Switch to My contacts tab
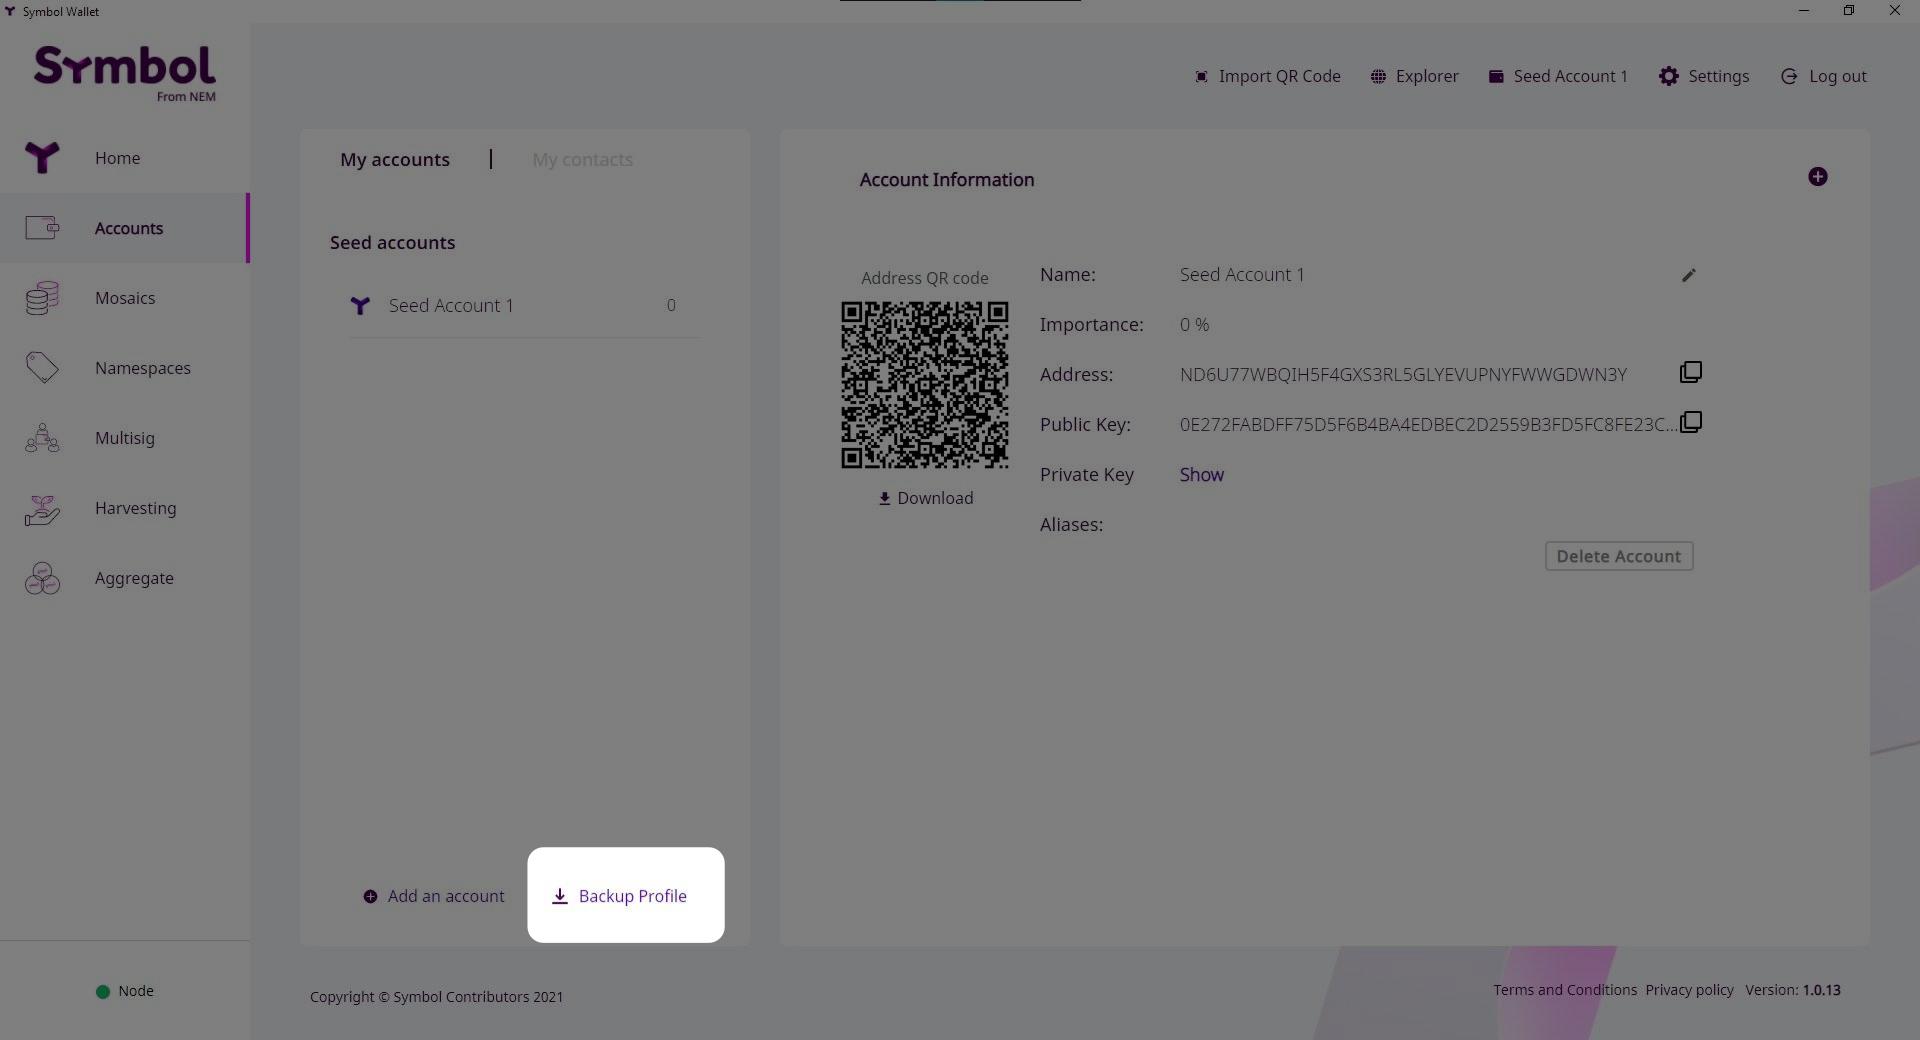1920x1040 pixels. pyautogui.click(x=582, y=160)
